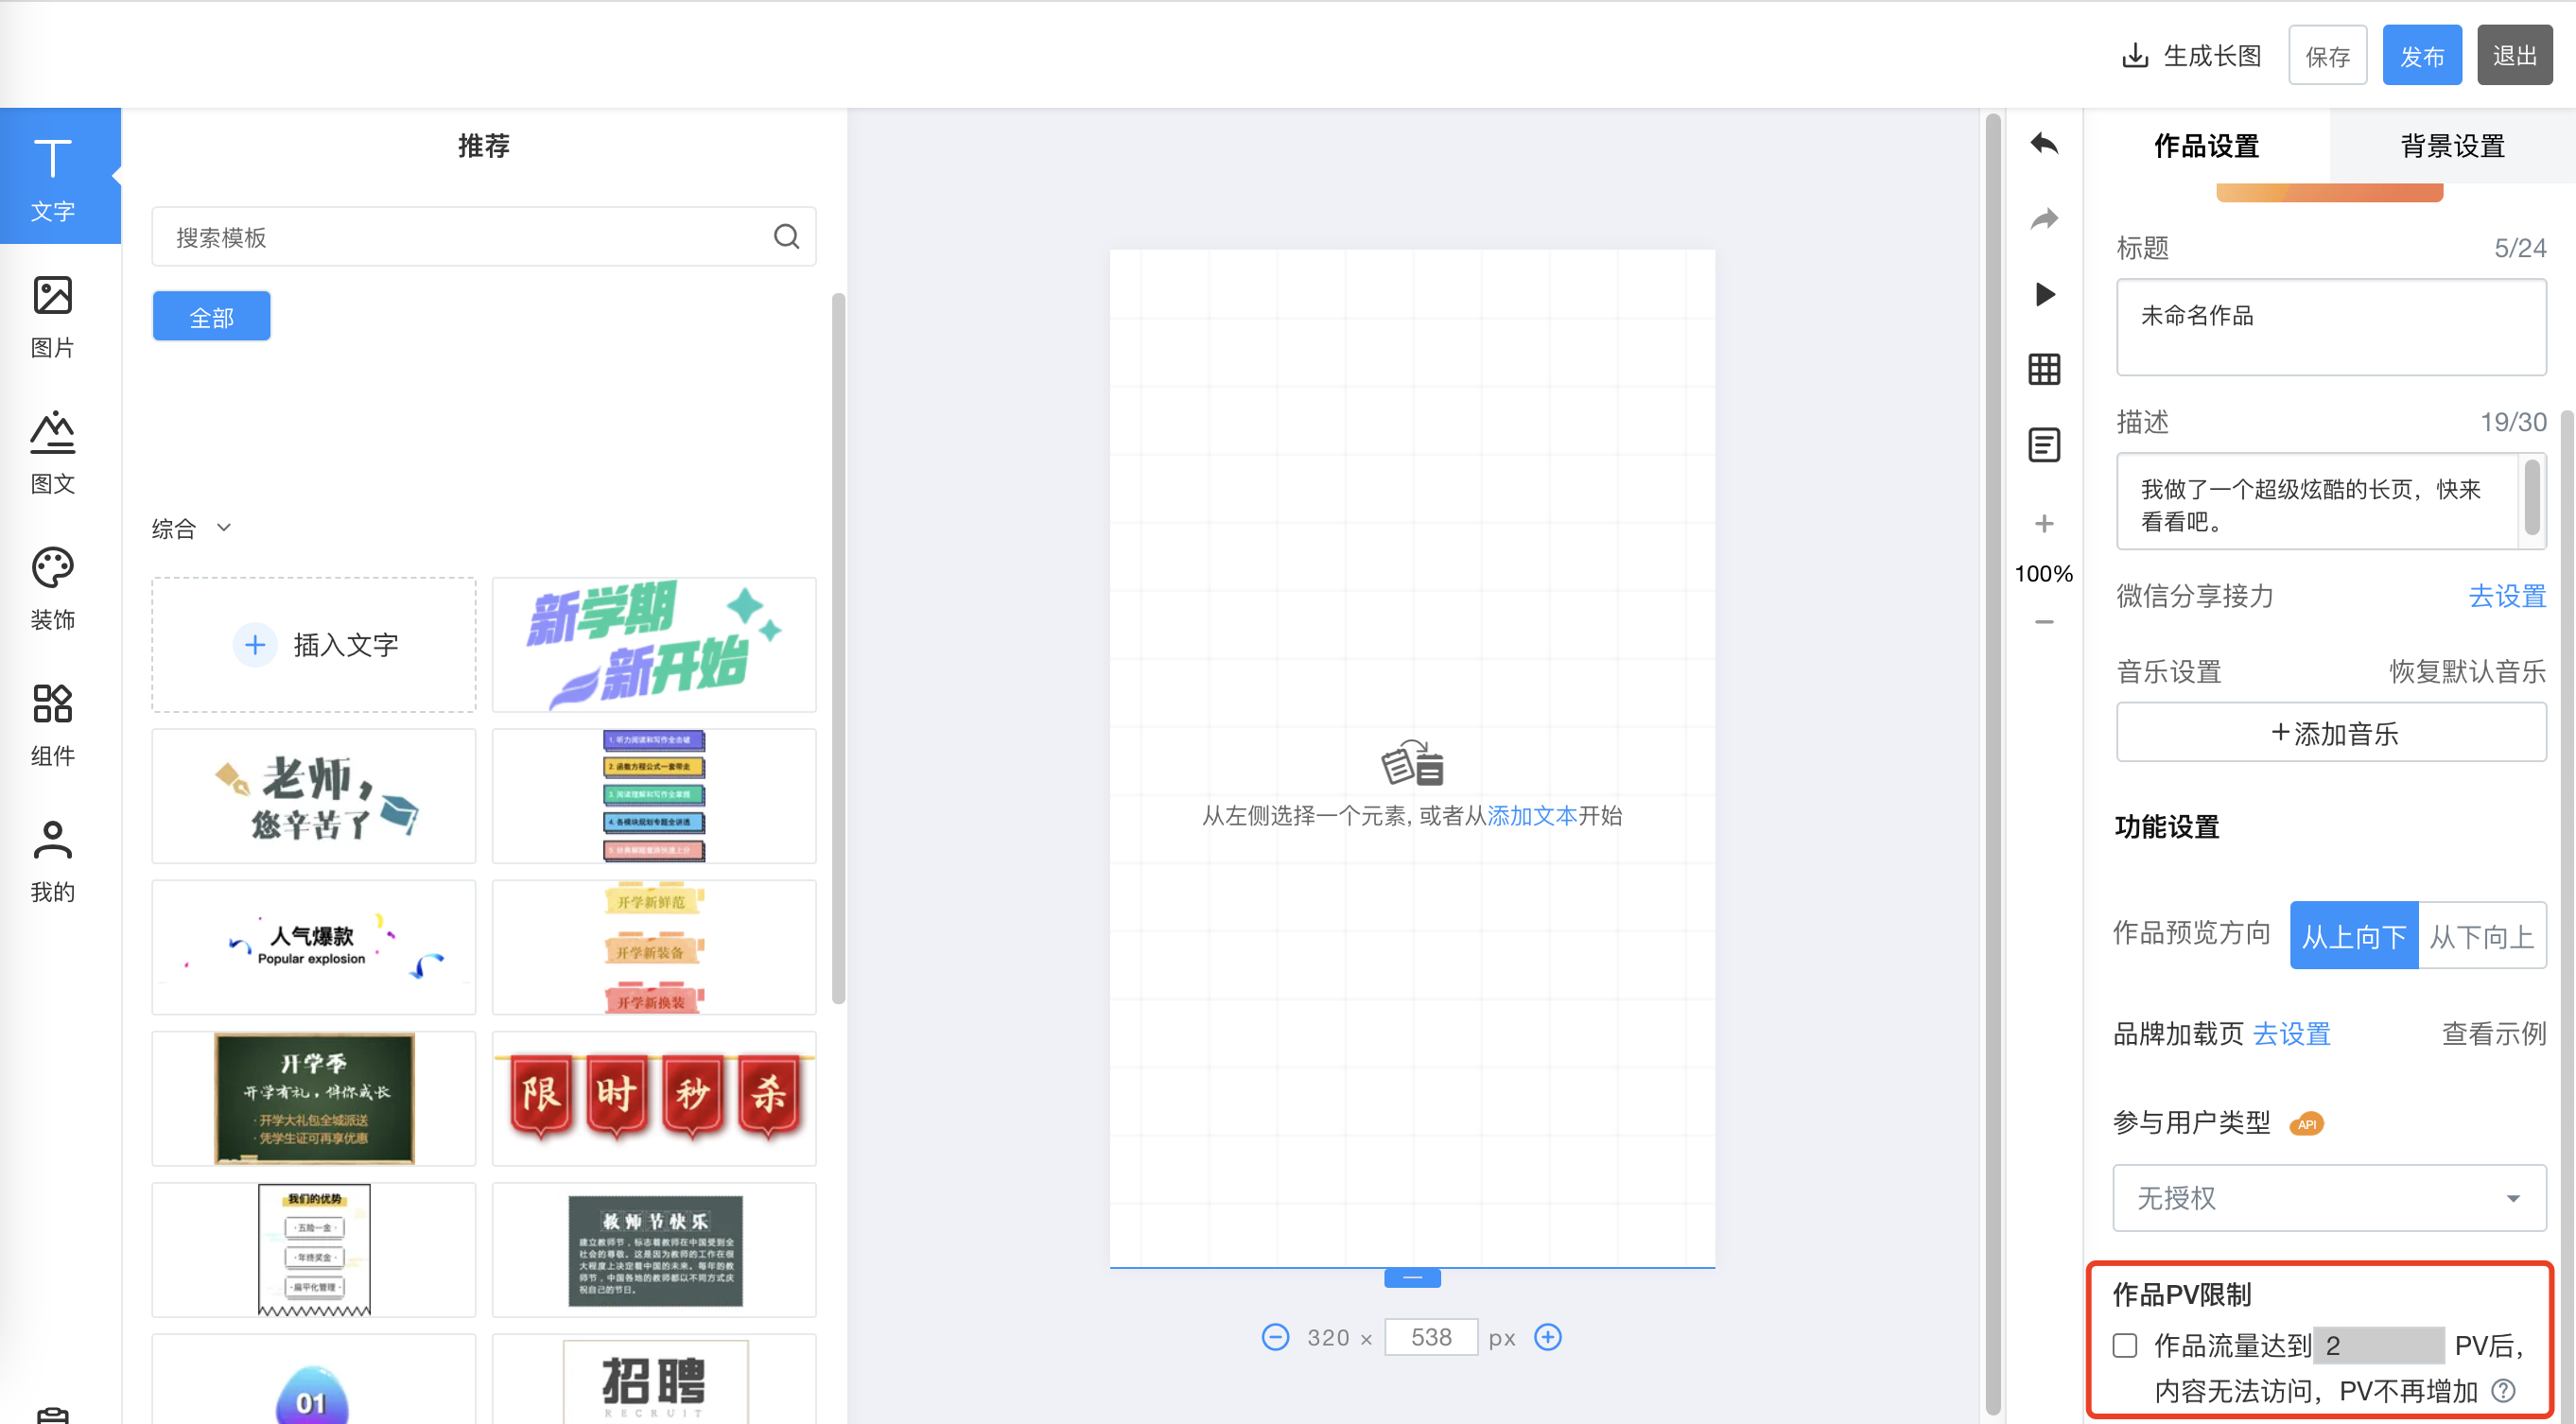Click the blue 发布 publish button
This screenshot has width=2576, height=1424.
(x=2422, y=55)
